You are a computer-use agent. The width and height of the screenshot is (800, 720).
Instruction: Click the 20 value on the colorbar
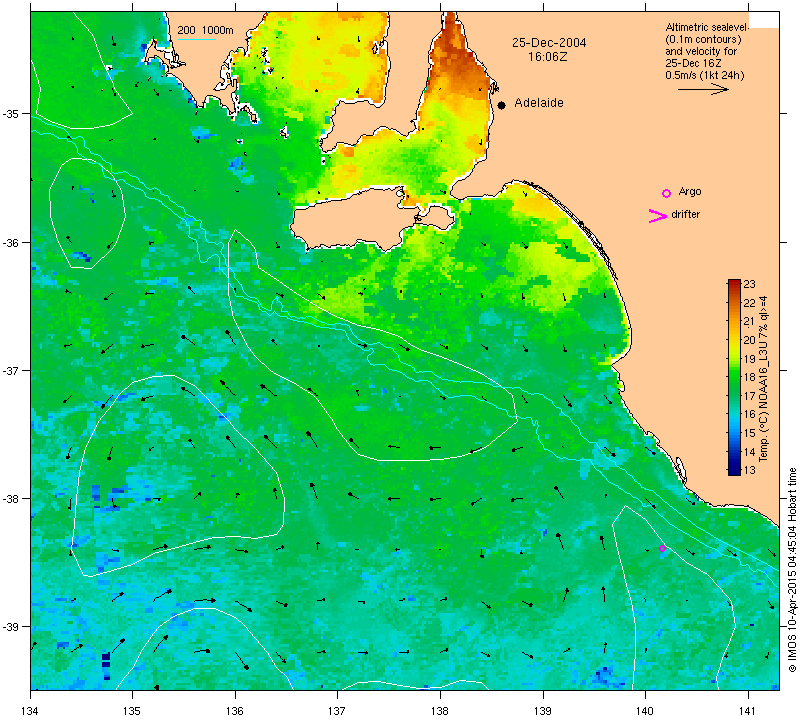749,340
